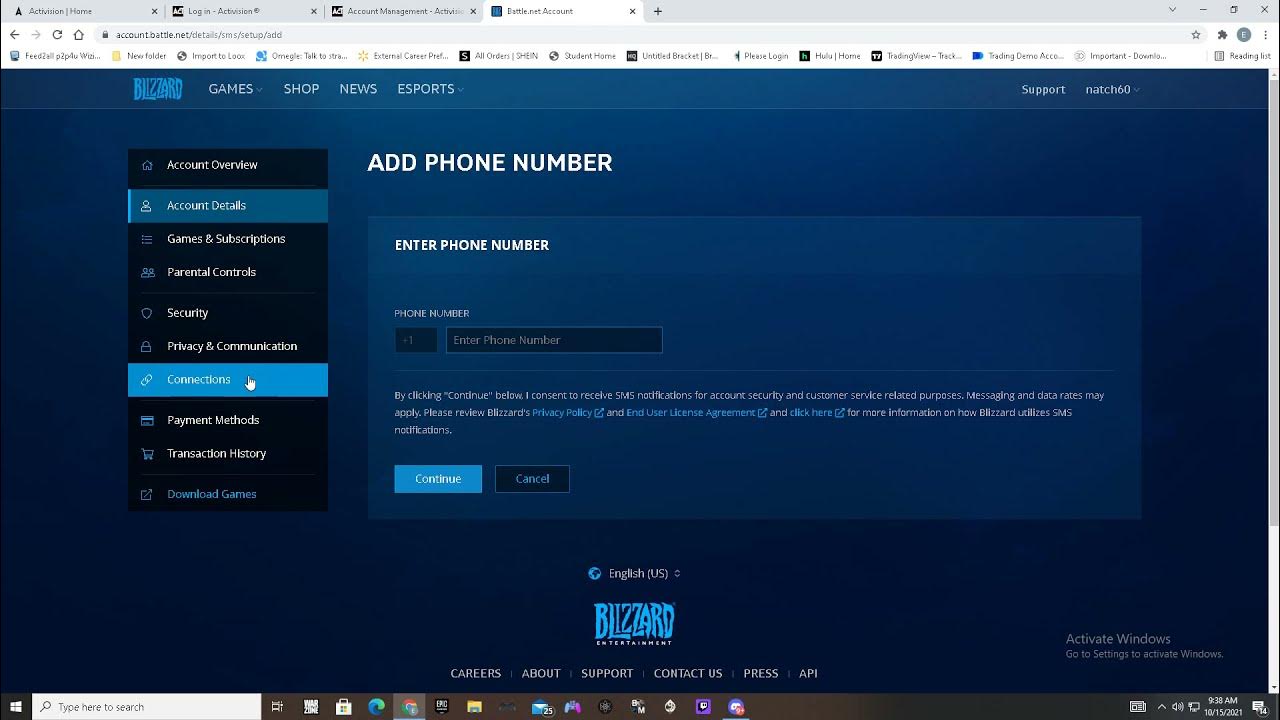1280x720 pixels.
Task: Click the taskbar clock showing 9:38 AM
Action: coord(1222,707)
